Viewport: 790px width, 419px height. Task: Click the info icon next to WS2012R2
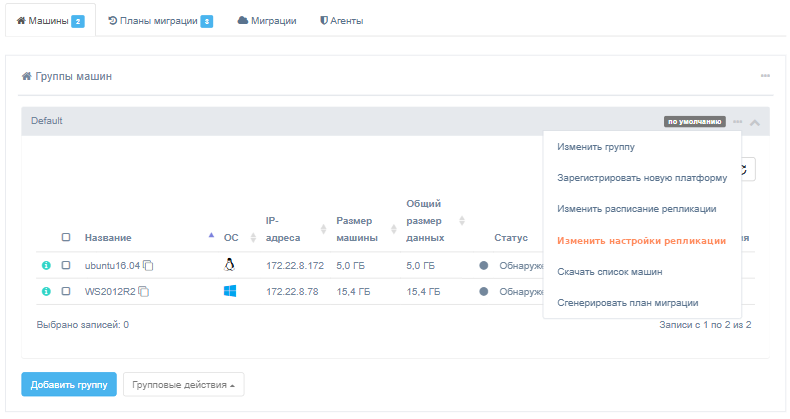tap(46, 292)
